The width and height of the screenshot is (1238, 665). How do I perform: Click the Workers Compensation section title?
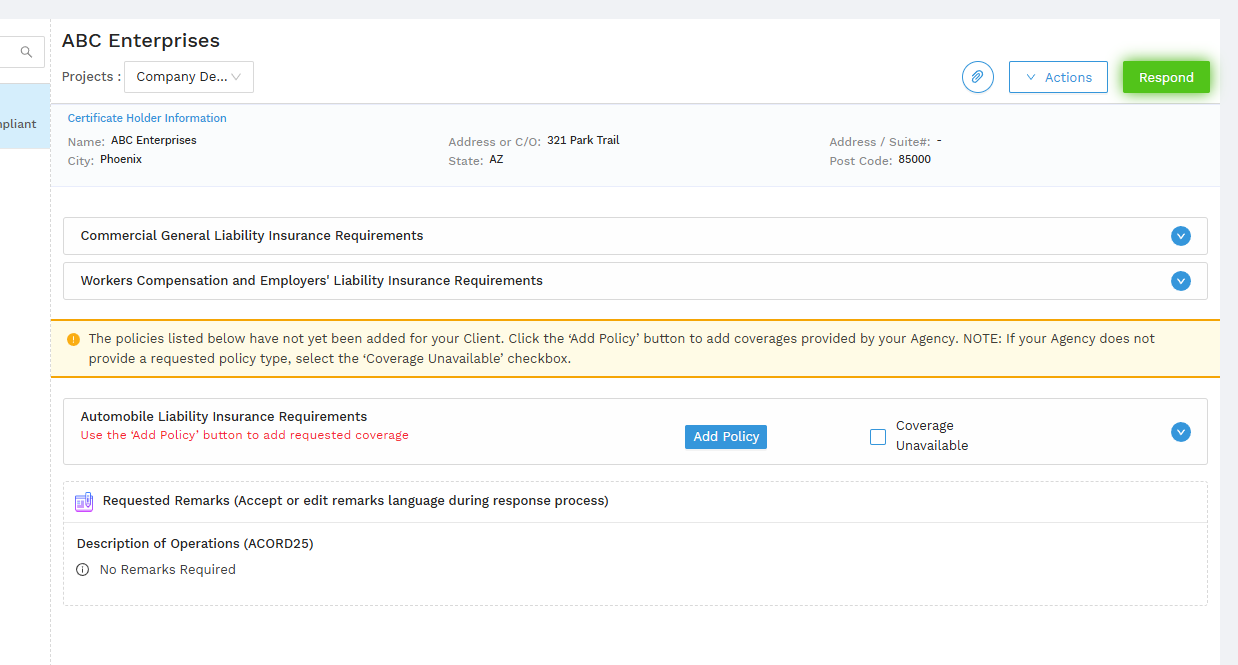[x=312, y=281]
